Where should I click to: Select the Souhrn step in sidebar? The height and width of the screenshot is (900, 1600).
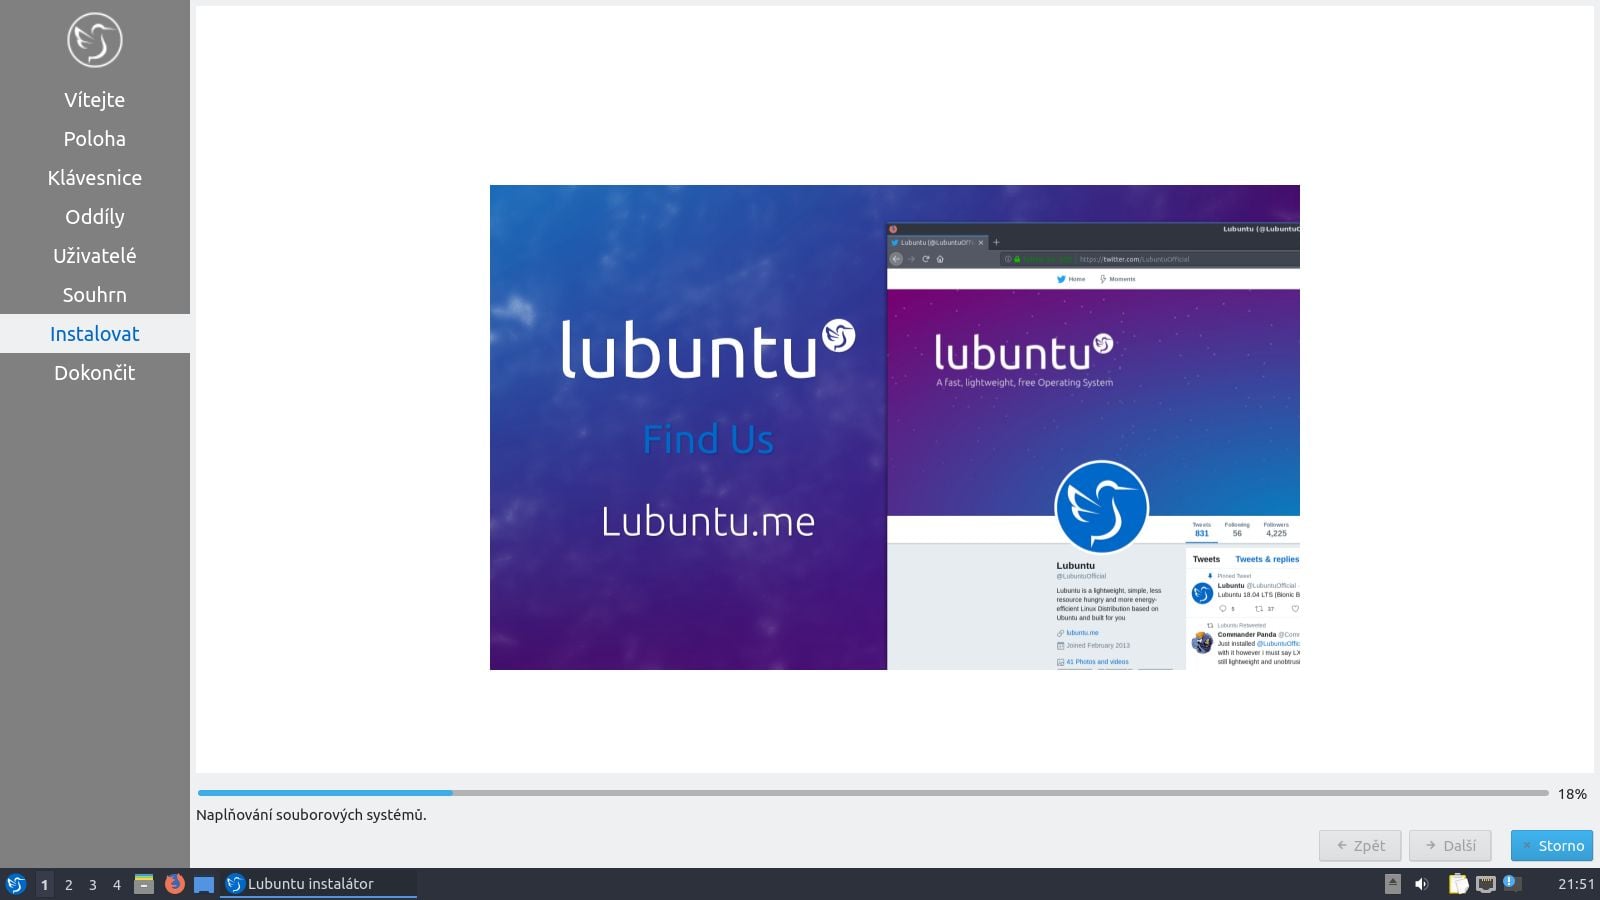coord(94,294)
